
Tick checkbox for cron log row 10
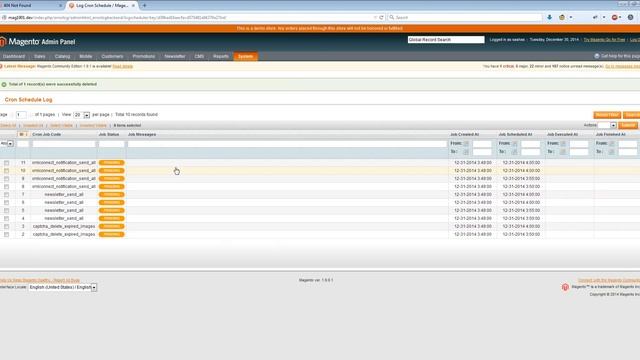(7, 171)
